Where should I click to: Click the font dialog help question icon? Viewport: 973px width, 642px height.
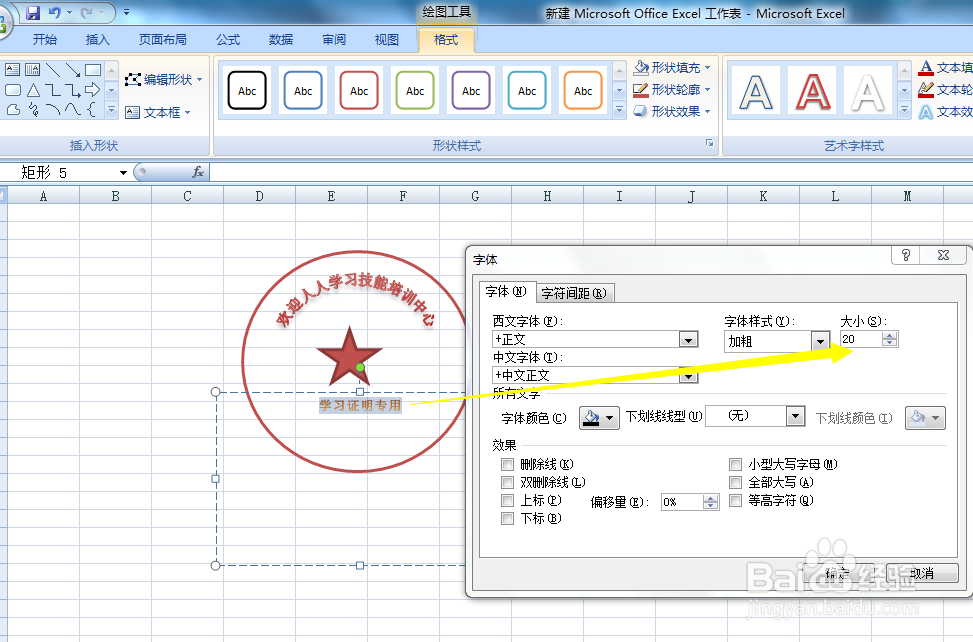coord(906,255)
